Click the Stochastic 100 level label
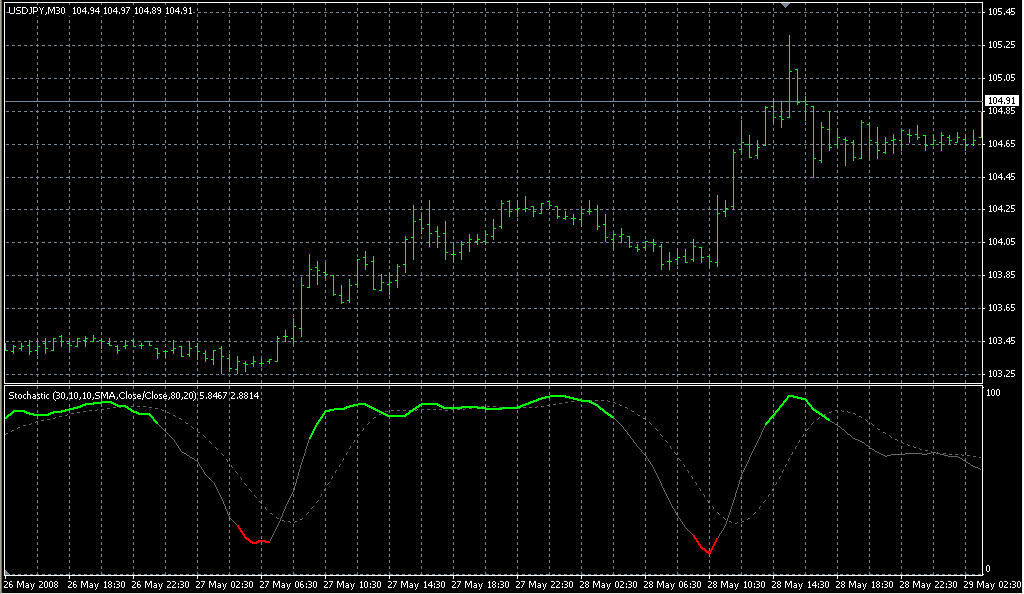The width and height of the screenshot is (1024, 594). coord(994,393)
